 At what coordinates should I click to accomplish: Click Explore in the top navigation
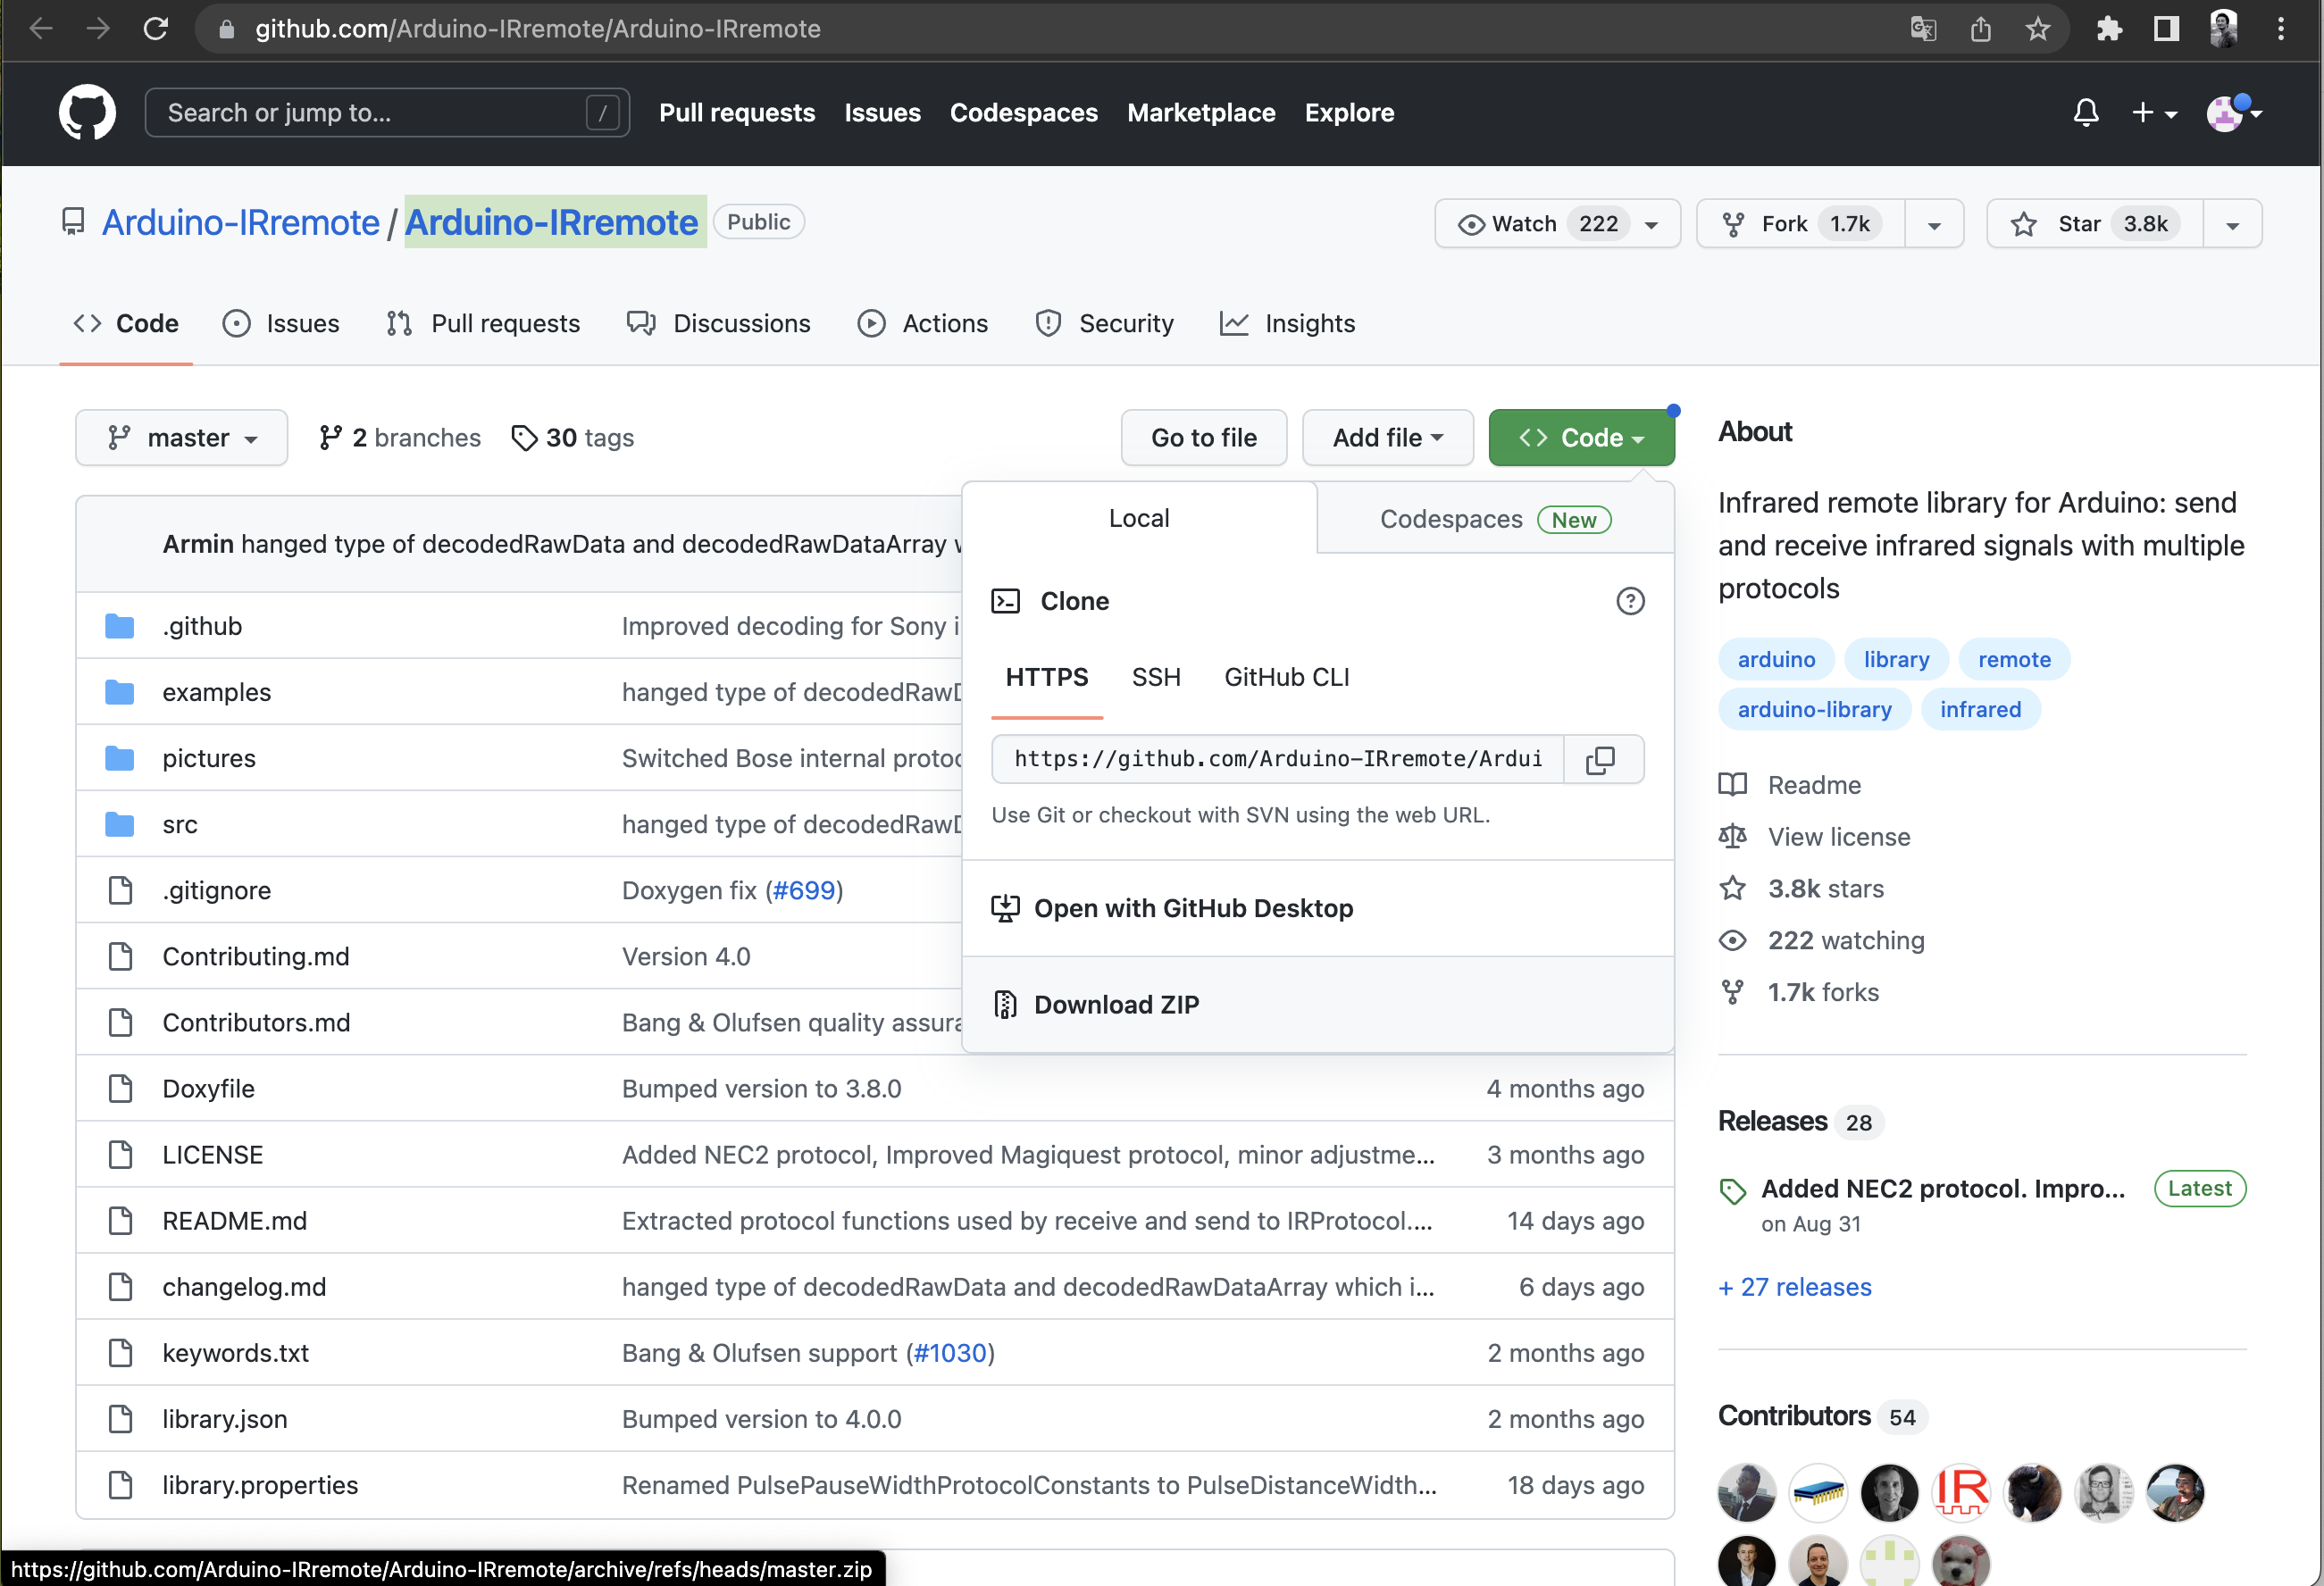pyautogui.click(x=1349, y=112)
